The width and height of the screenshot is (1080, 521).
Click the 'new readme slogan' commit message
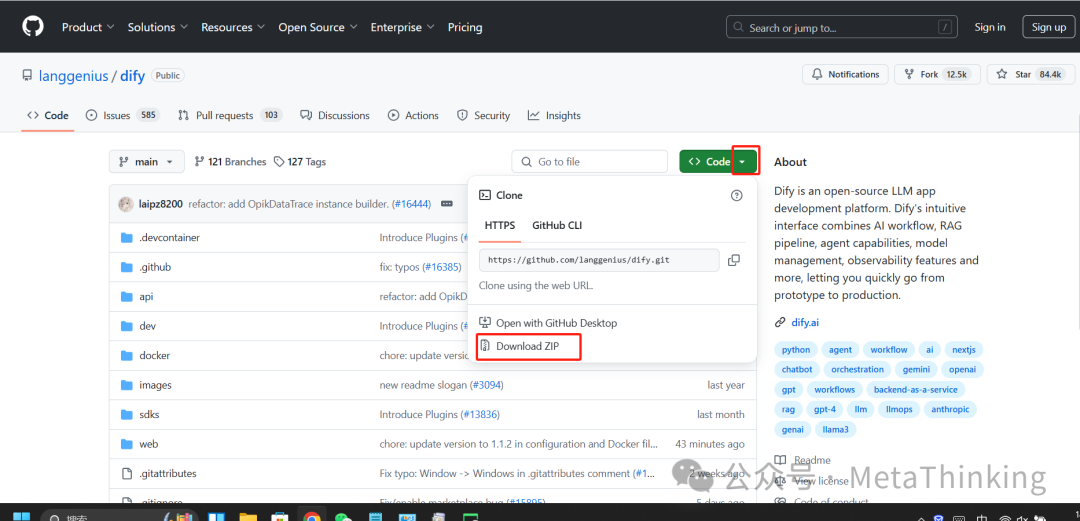tap(423, 385)
